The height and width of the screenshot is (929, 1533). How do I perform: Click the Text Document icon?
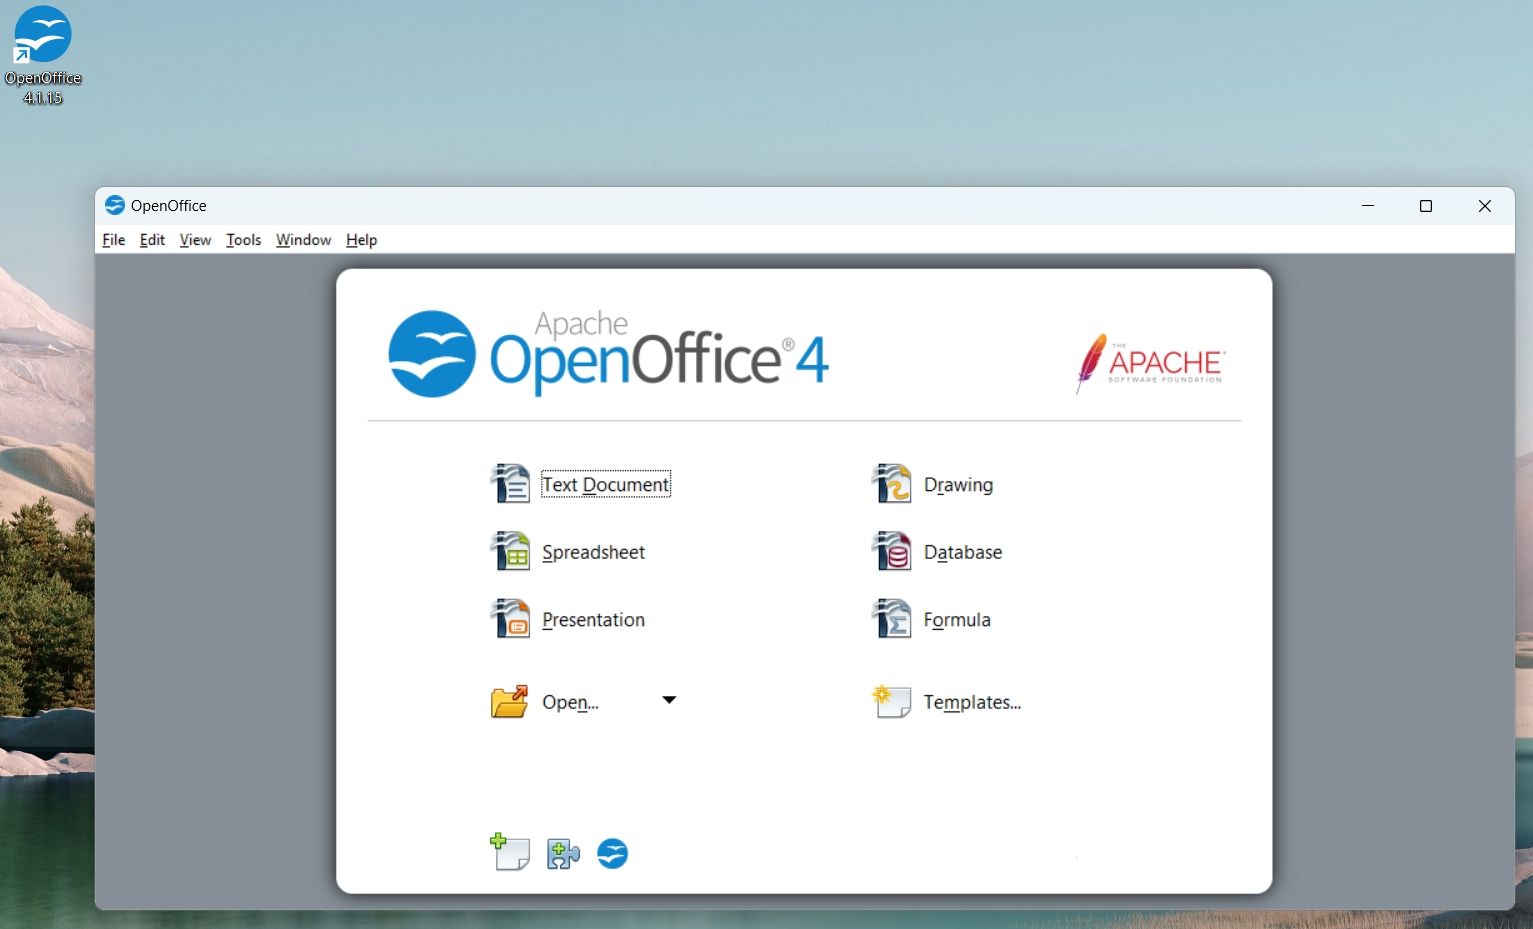tap(510, 484)
